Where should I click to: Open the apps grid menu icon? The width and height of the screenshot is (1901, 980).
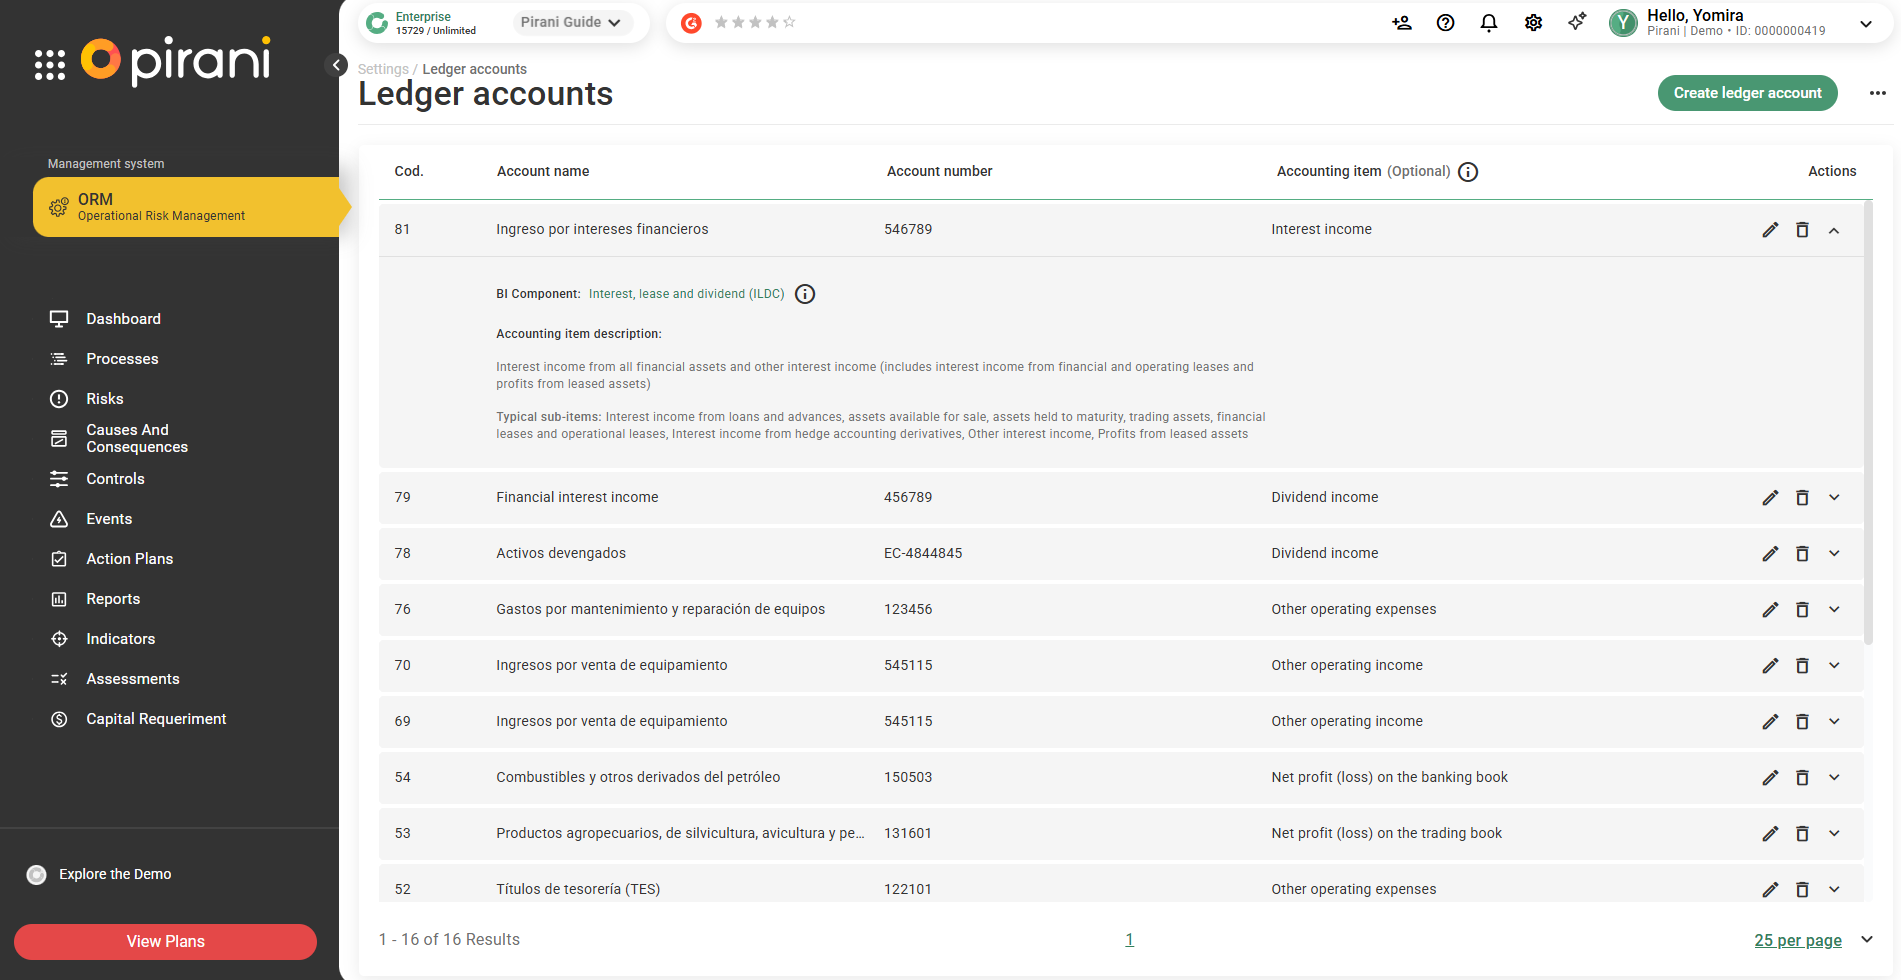[x=49, y=64]
